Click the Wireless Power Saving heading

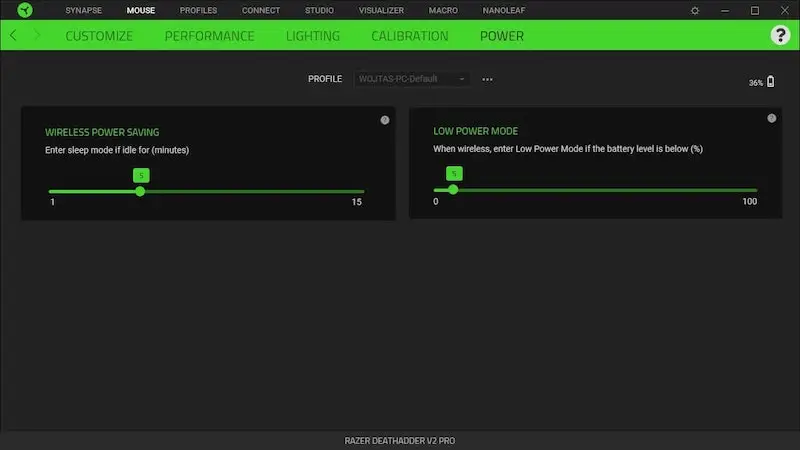[102, 132]
